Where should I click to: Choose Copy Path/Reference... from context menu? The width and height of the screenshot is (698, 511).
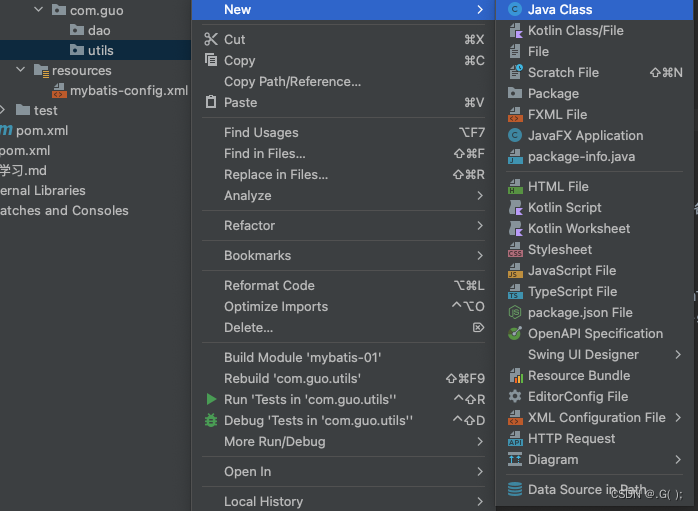[x=343, y=81]
